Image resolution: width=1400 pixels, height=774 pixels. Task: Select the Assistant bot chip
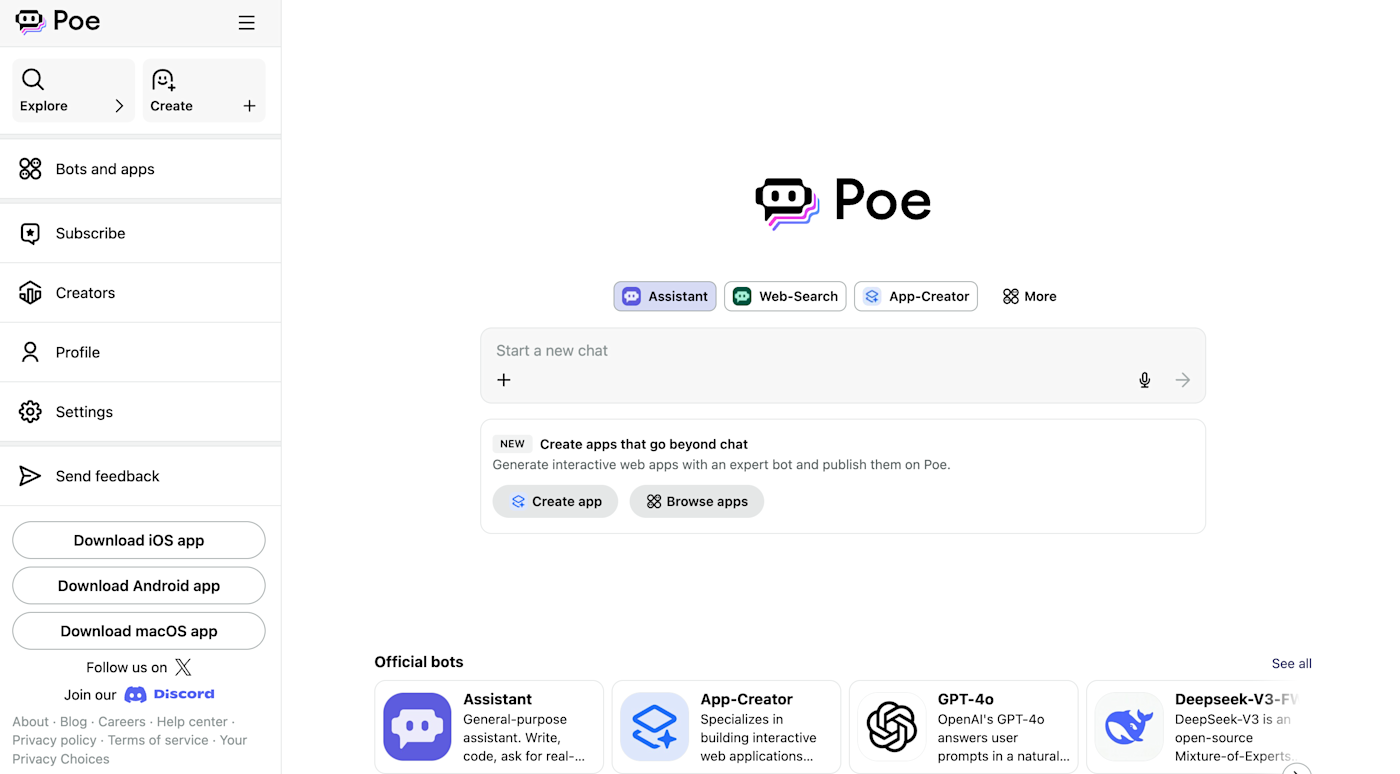click(665, 296)
